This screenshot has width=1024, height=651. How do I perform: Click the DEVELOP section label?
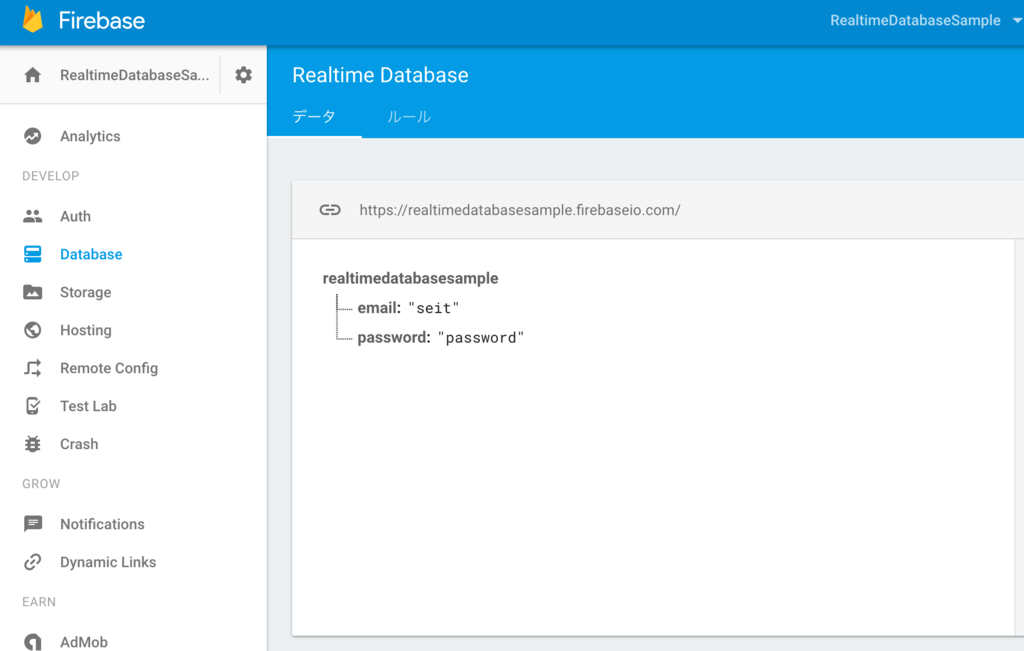[50, 176]
